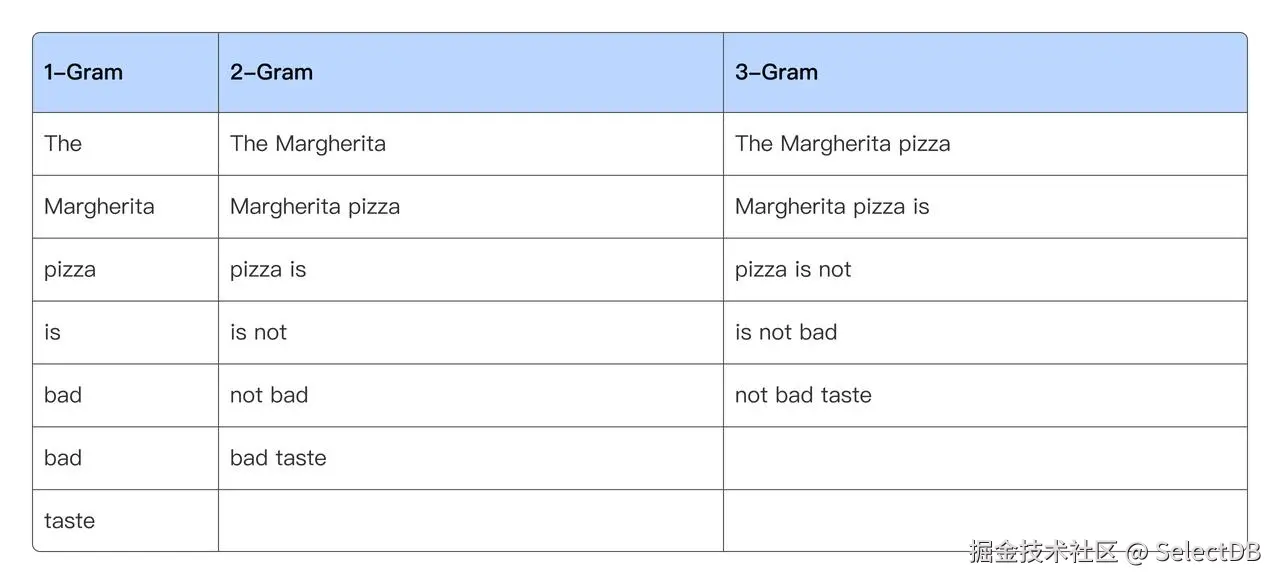Click the 2-Gram column header
This screenshot has width=1280, height=584.
271,72
